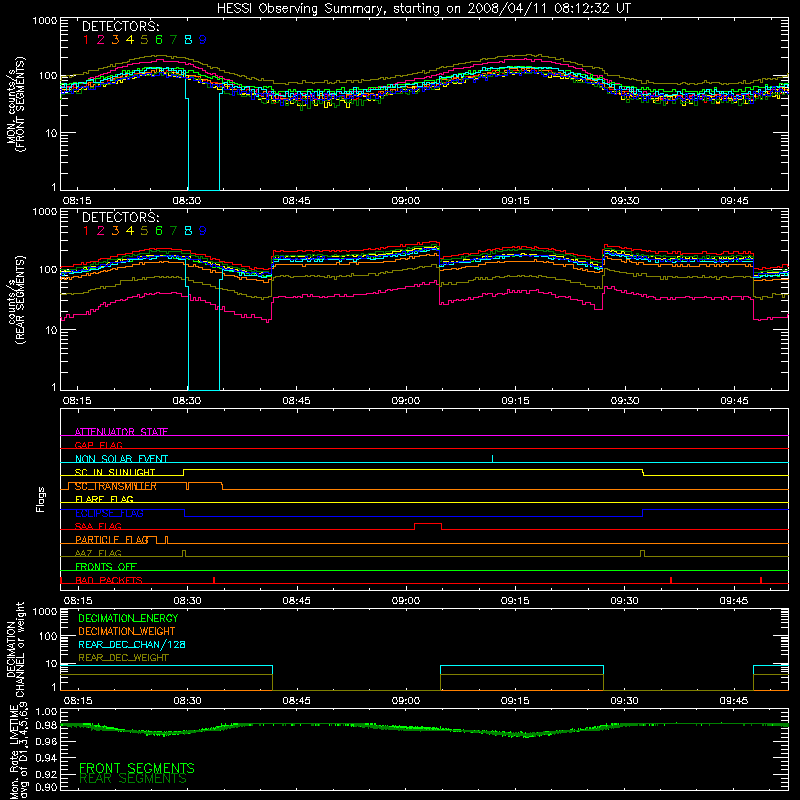
Task: Click 09:15 tick label under rear segments plot
Action: pyautogui.click(x=515, y=401)
